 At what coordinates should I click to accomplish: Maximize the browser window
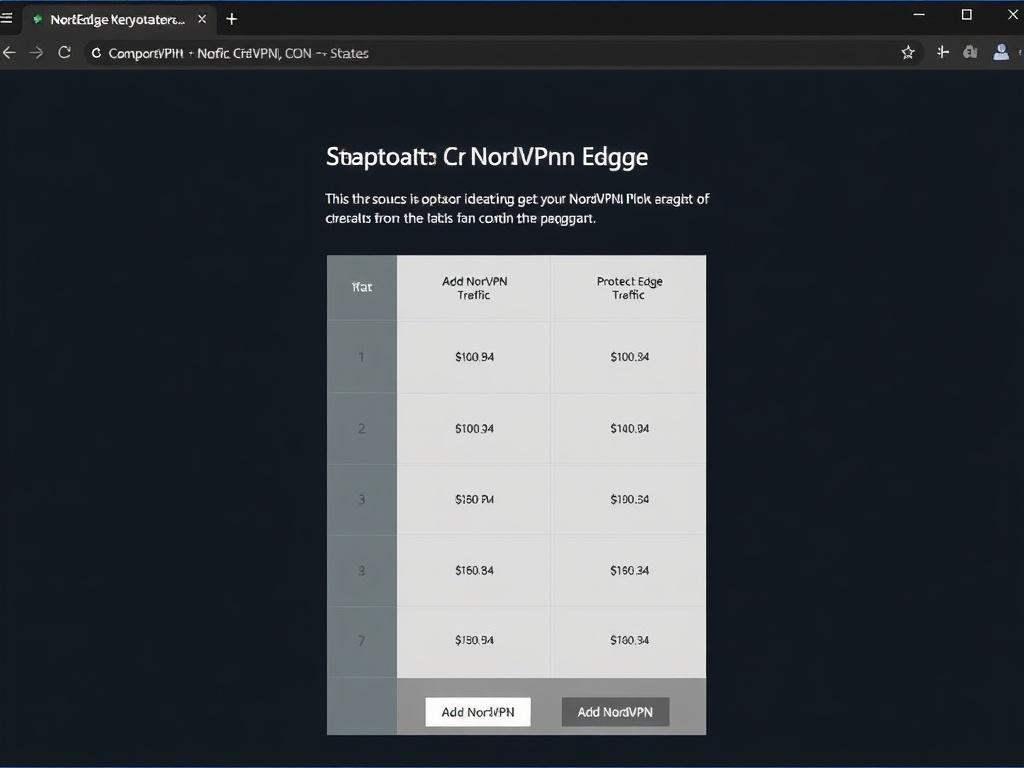pos(967,14)
